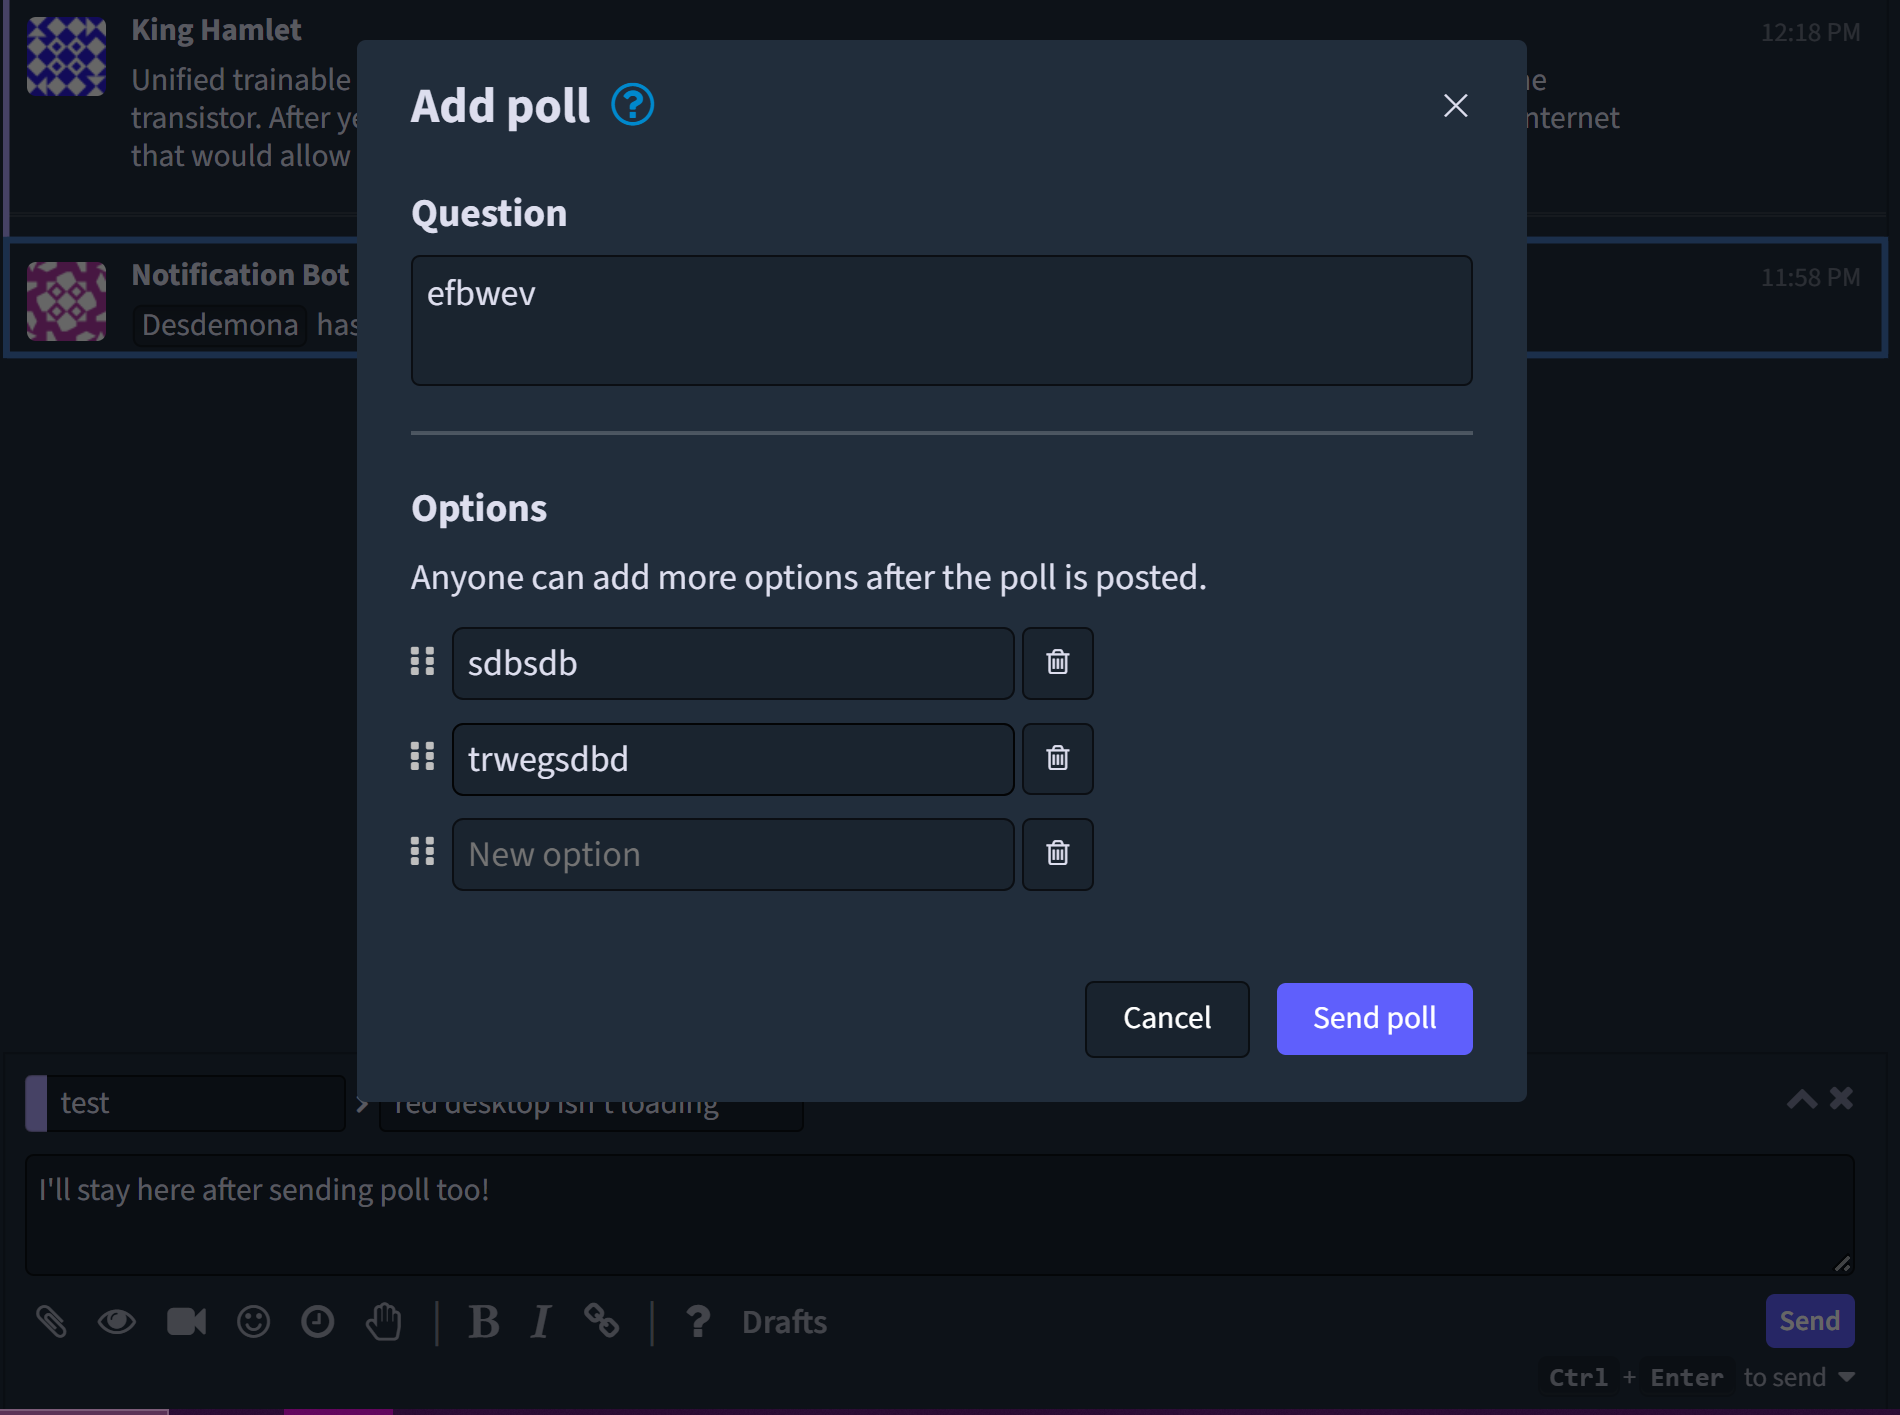Close the Add poll dialog
The width and height of the screenshot is (1900, 1415).
pos(1455,106)
